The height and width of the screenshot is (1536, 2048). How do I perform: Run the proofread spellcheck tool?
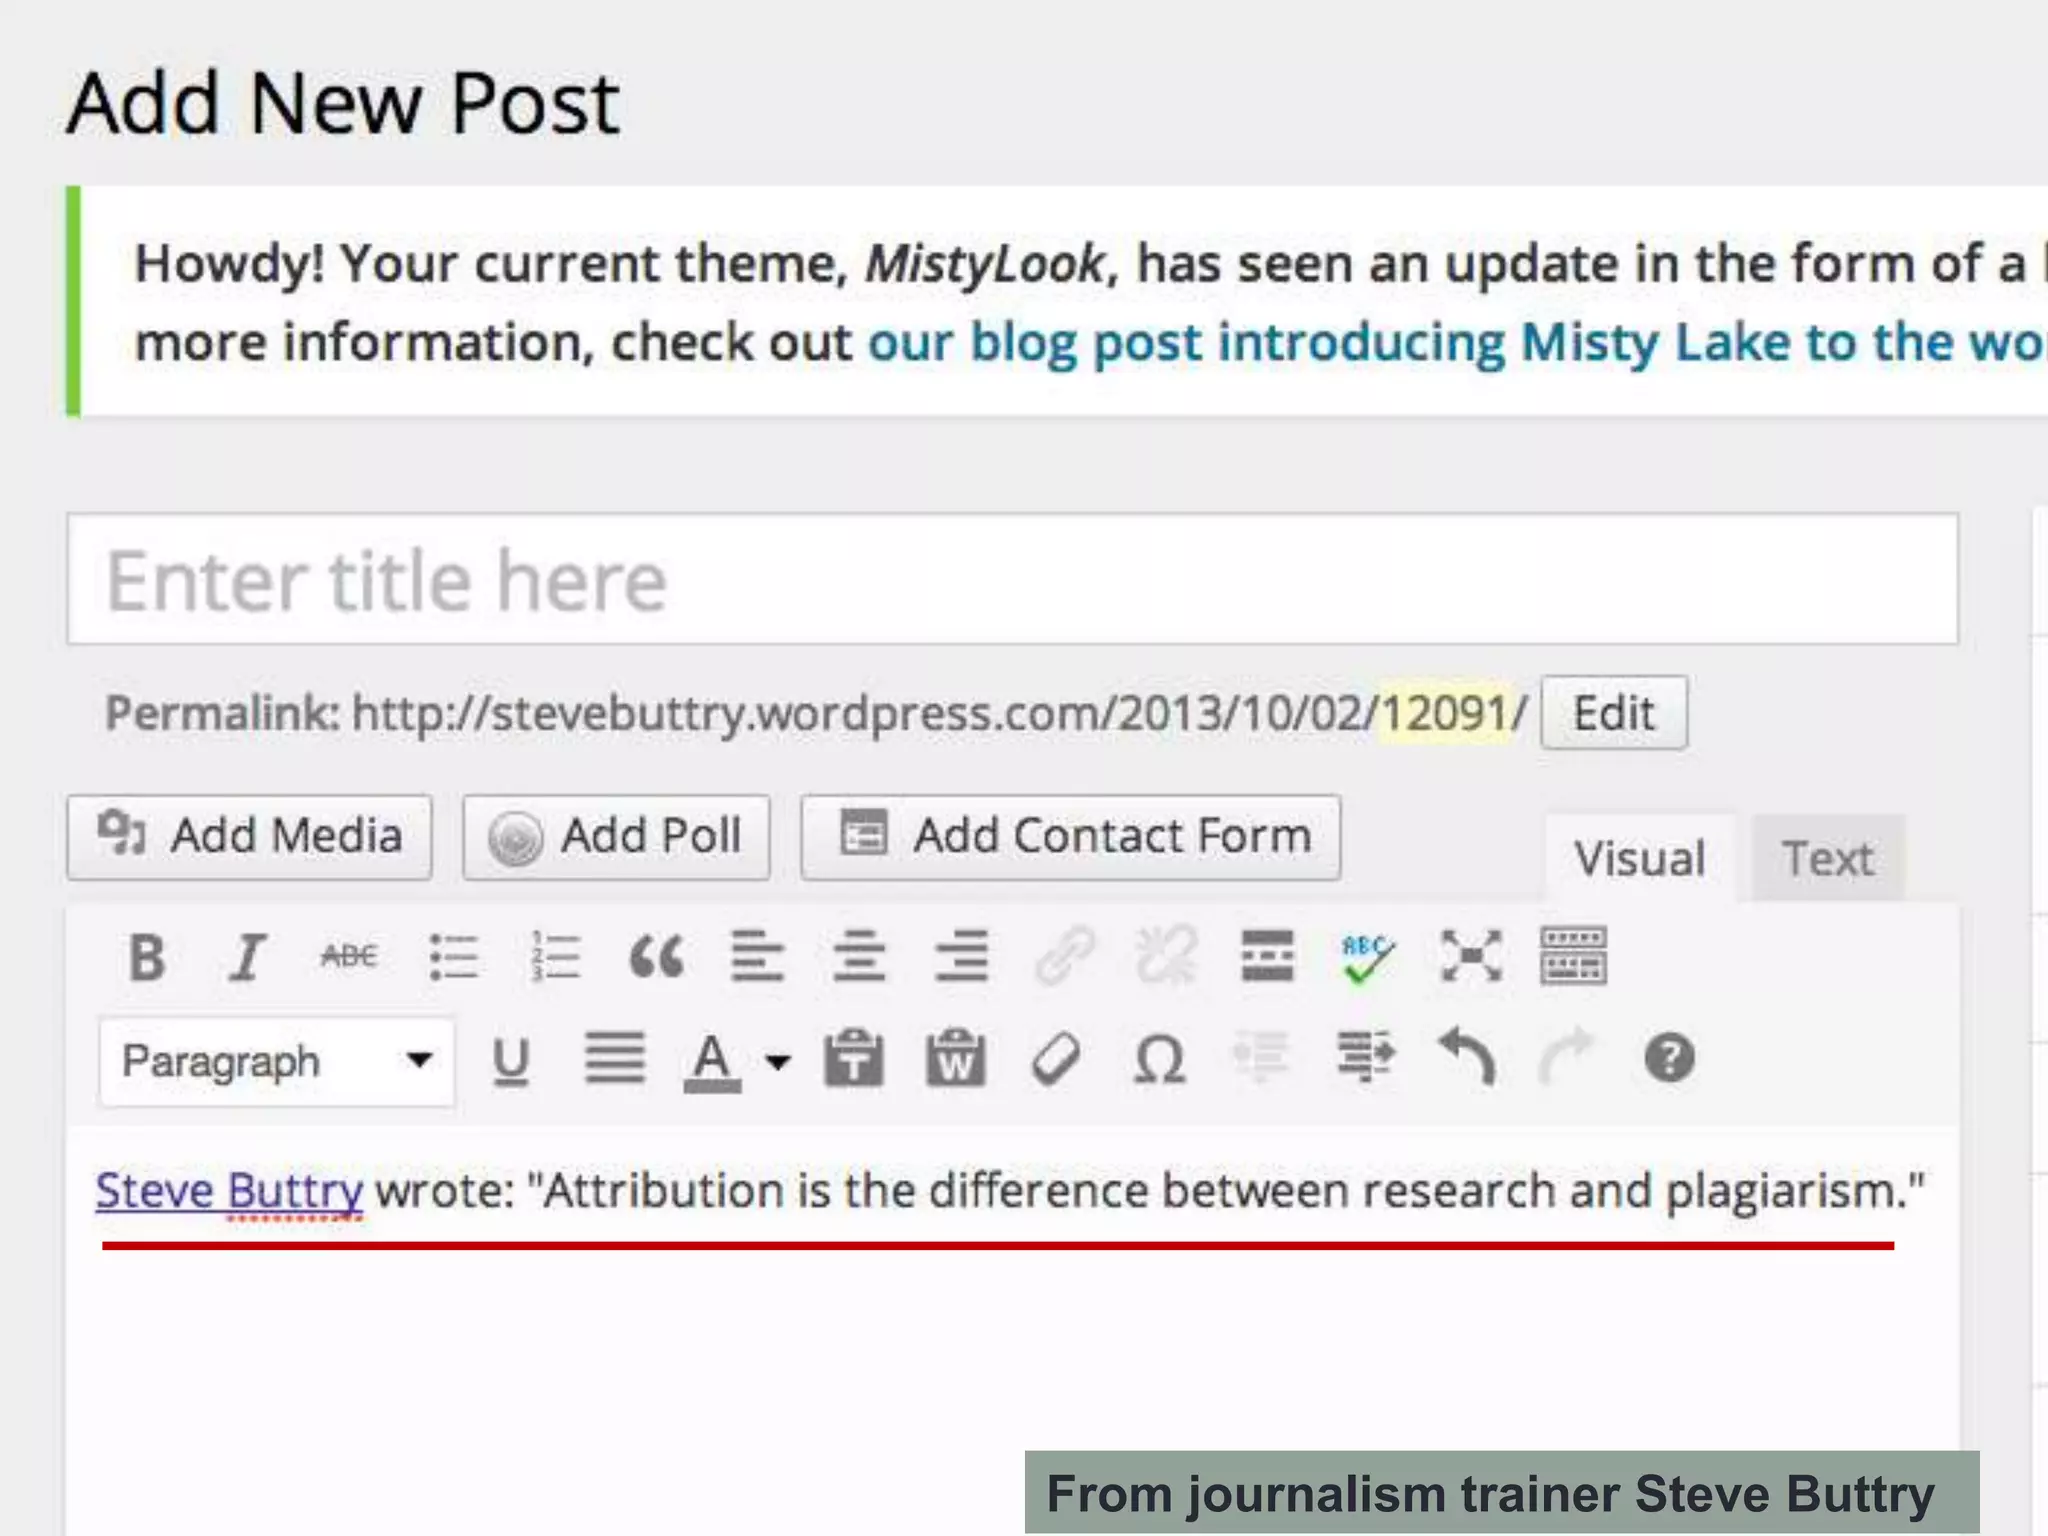point(1367,957)
